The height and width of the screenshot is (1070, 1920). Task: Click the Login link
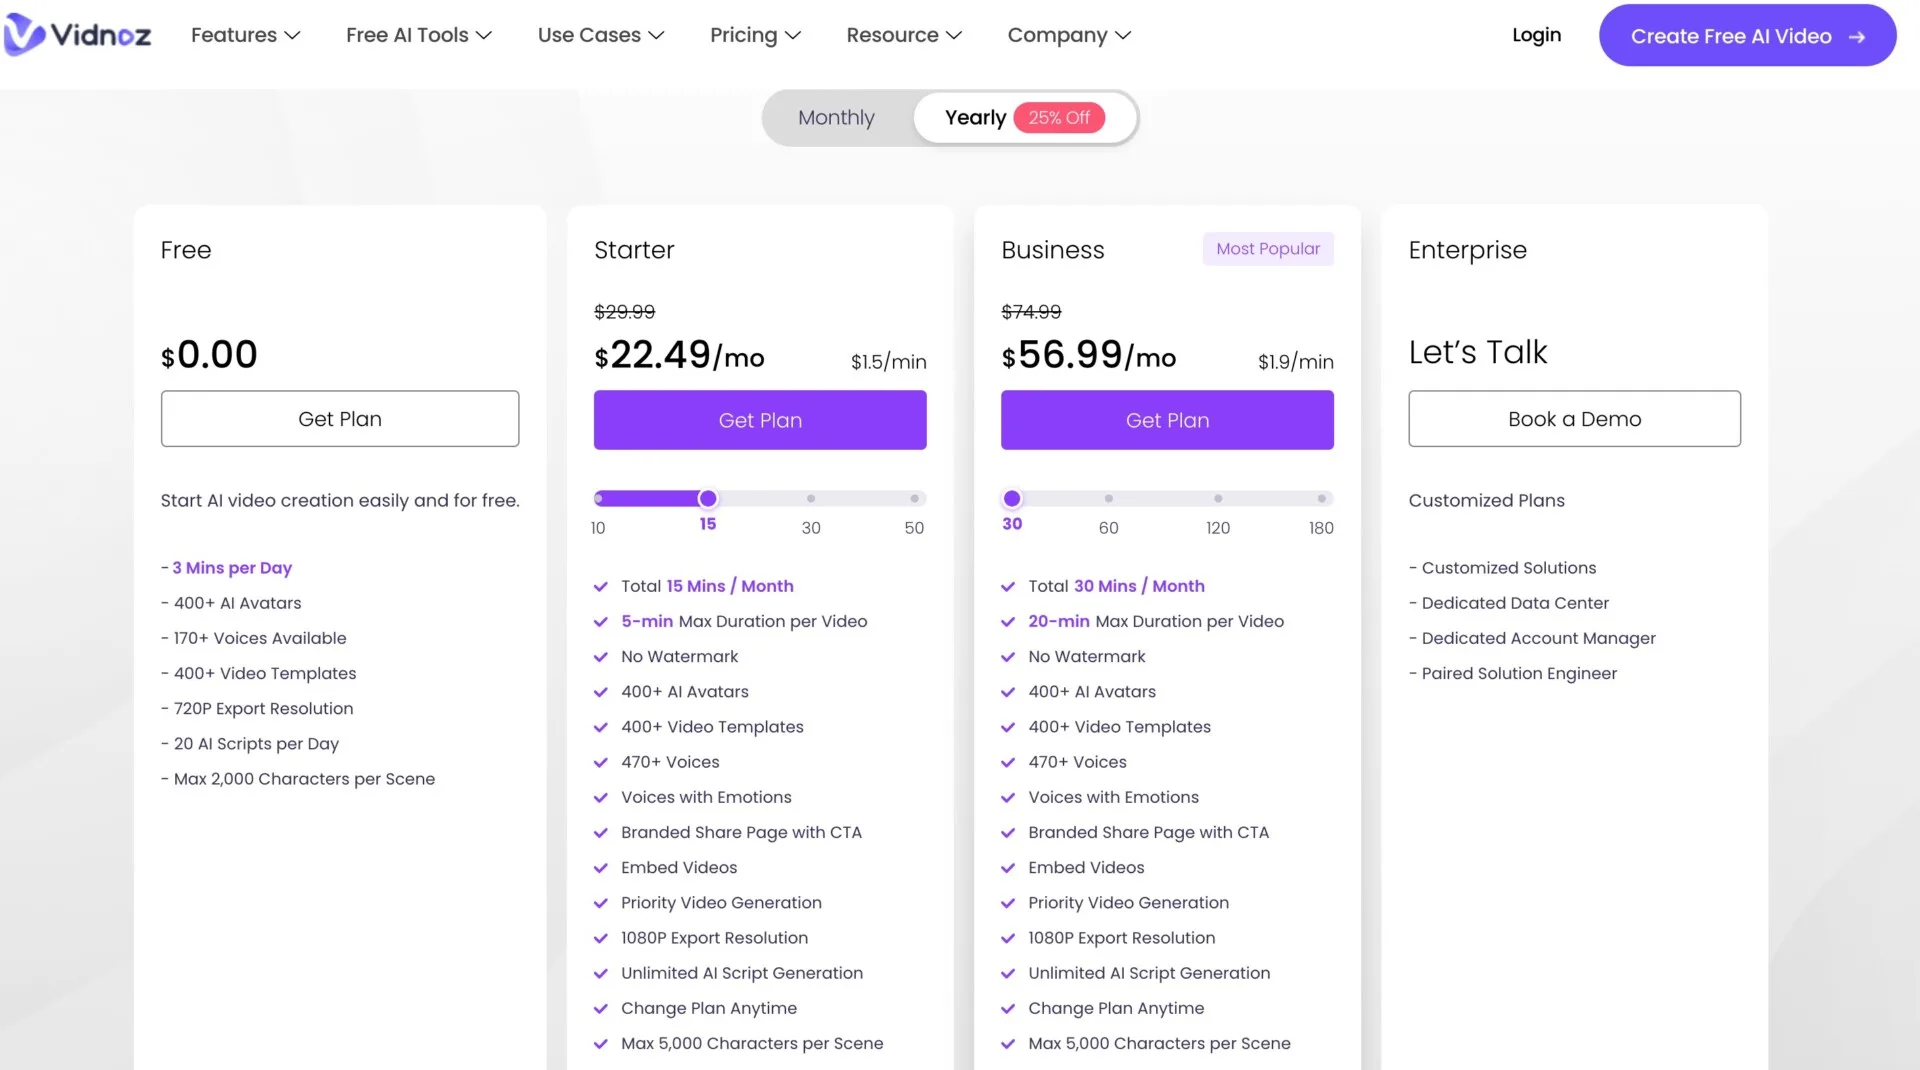1536,35
